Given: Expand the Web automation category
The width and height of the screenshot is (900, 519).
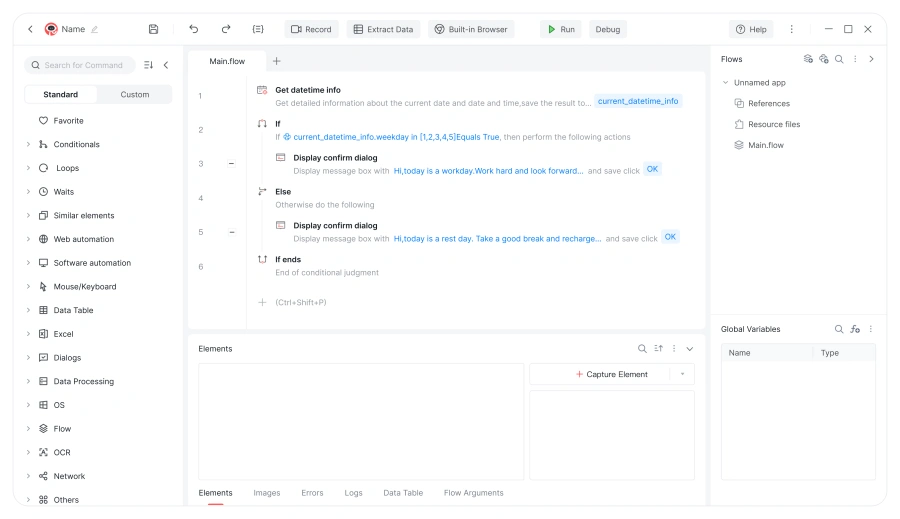Looking at the screenshot, I should click(x=28, y=239).
